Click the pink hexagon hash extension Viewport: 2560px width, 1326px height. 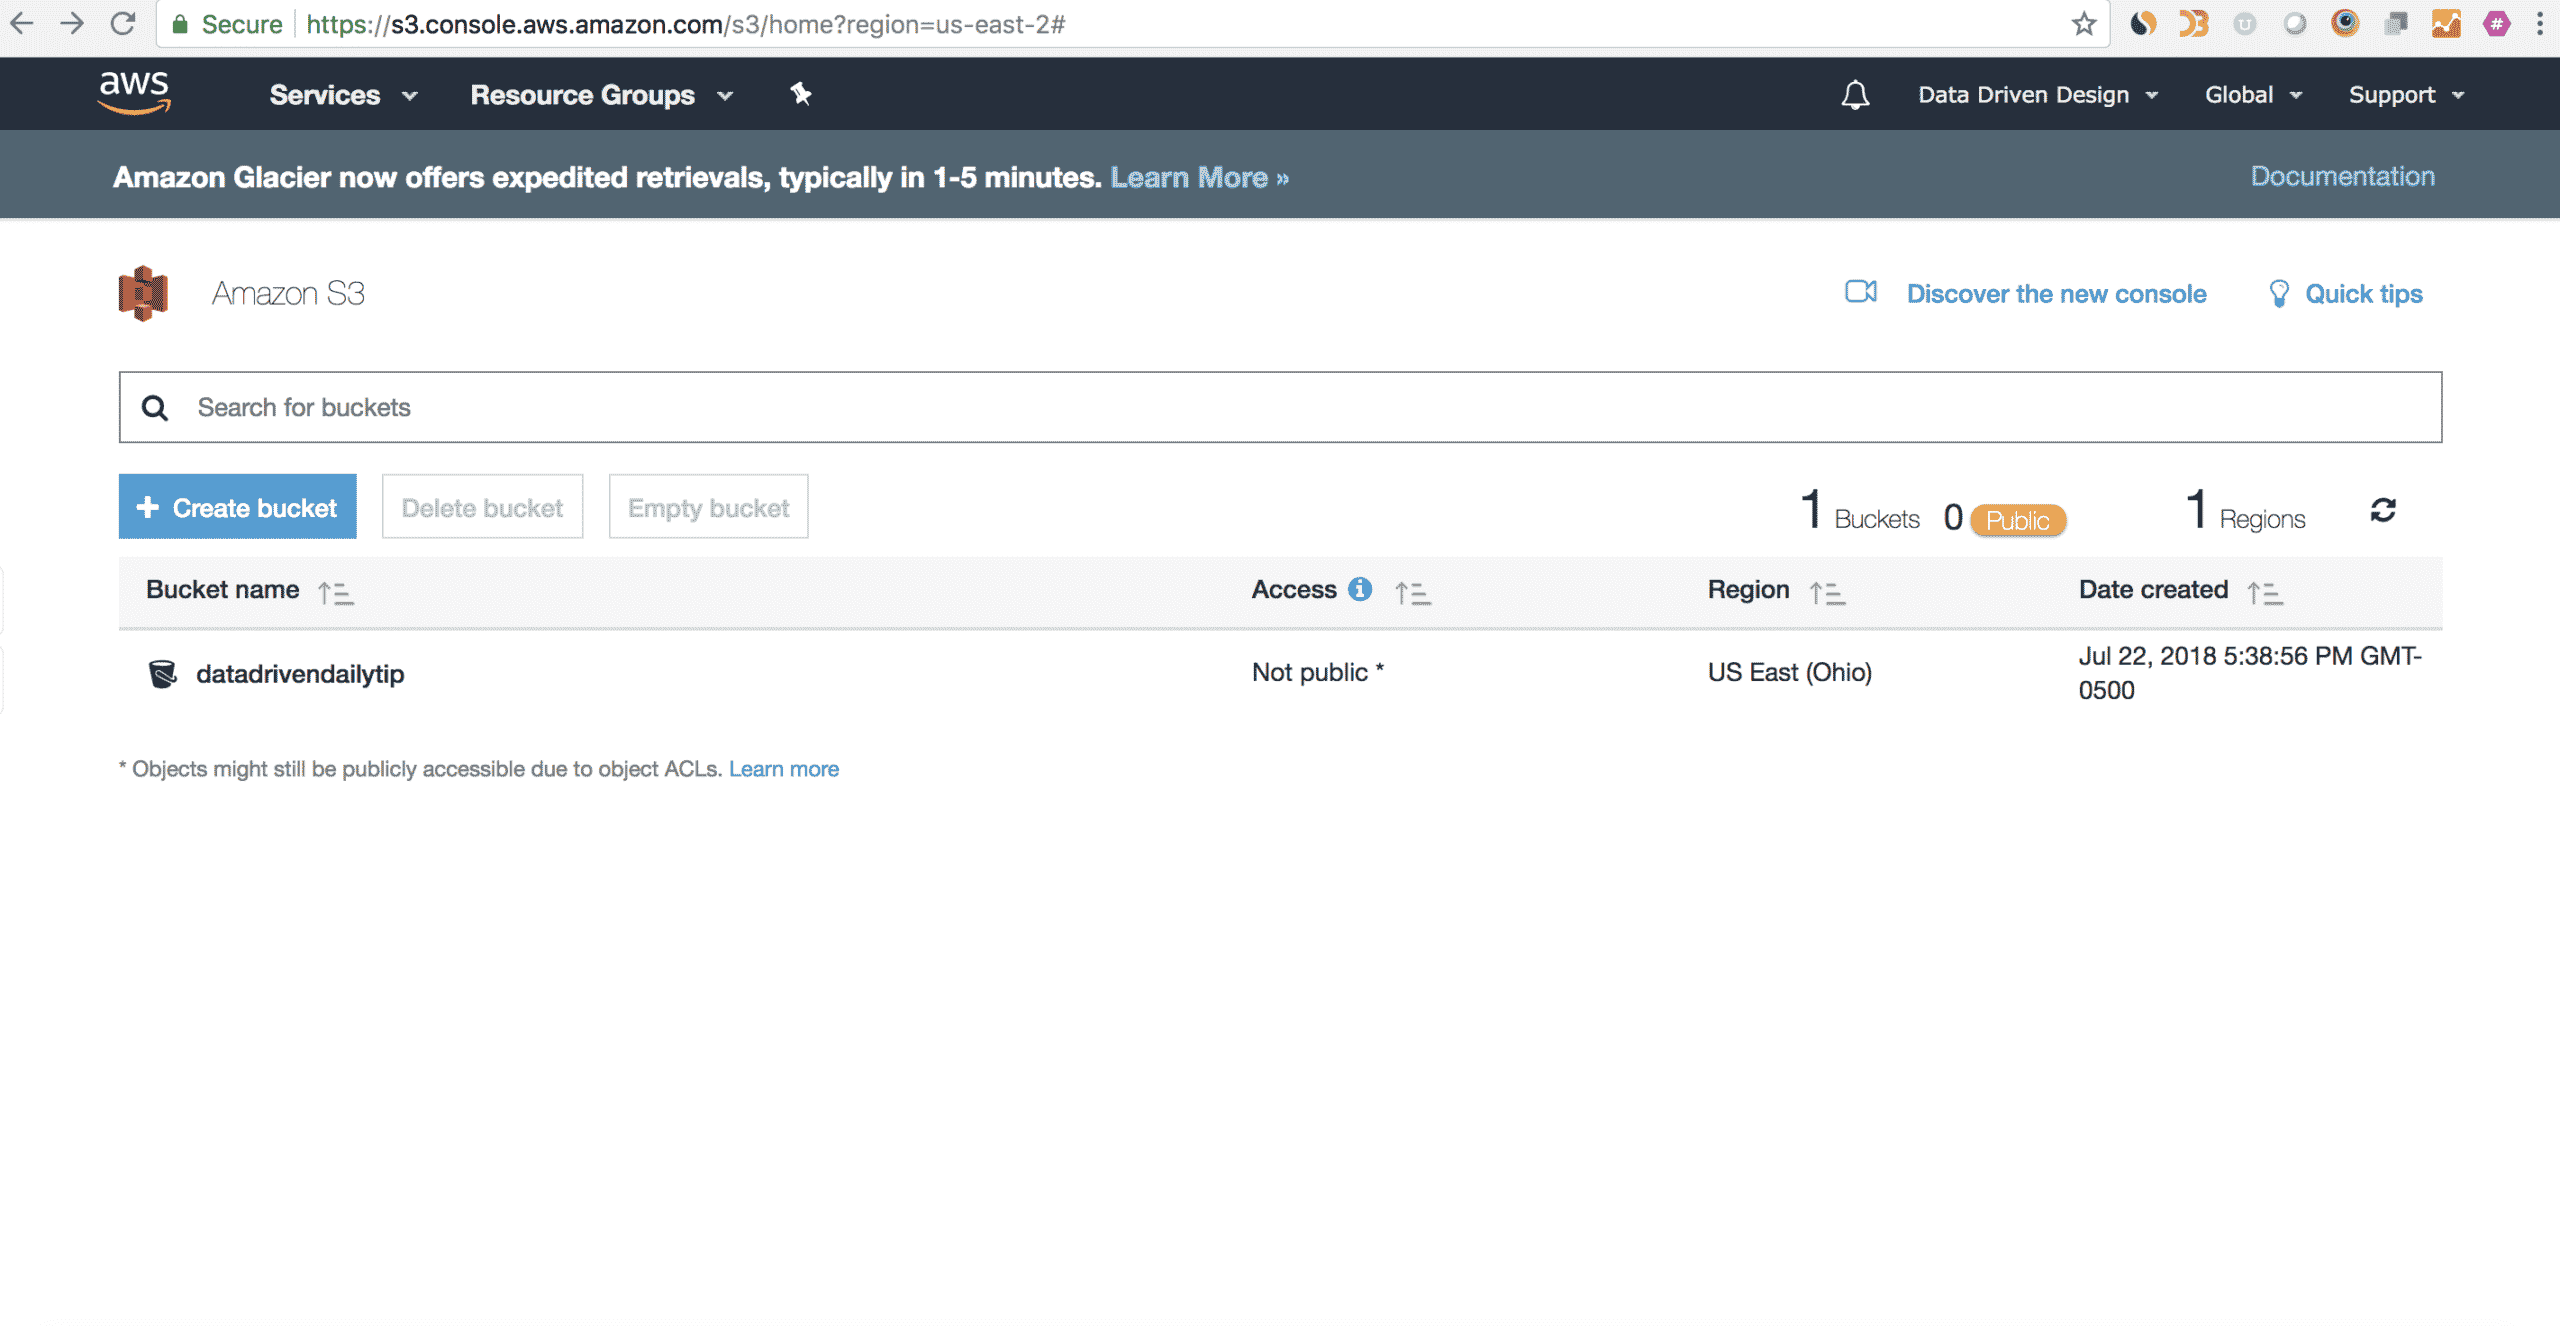click(2497, 23)
